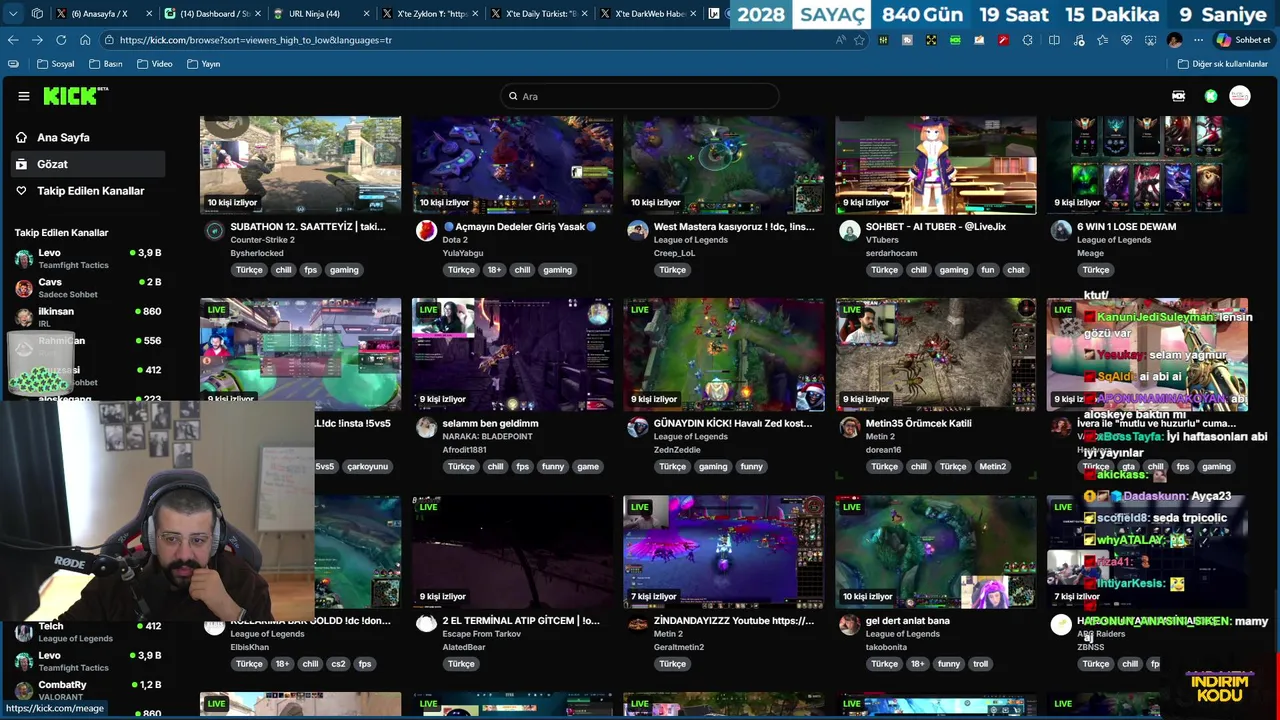
Task: Switch to X'te DarkWeb Haber tab
Action: click(x=648, y=14)
